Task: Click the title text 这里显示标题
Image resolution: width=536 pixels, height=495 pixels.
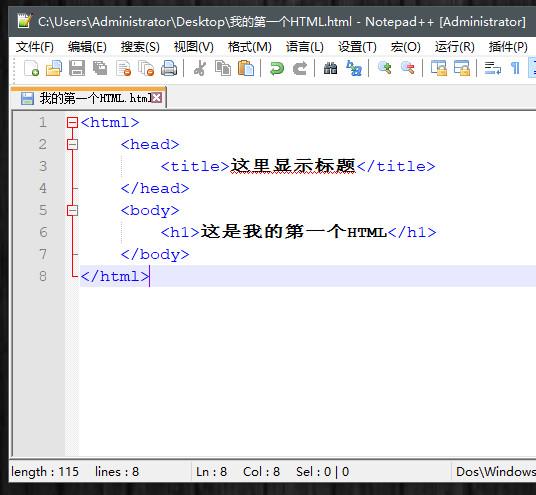Action: pyautogui.click(x=293, y=166)
